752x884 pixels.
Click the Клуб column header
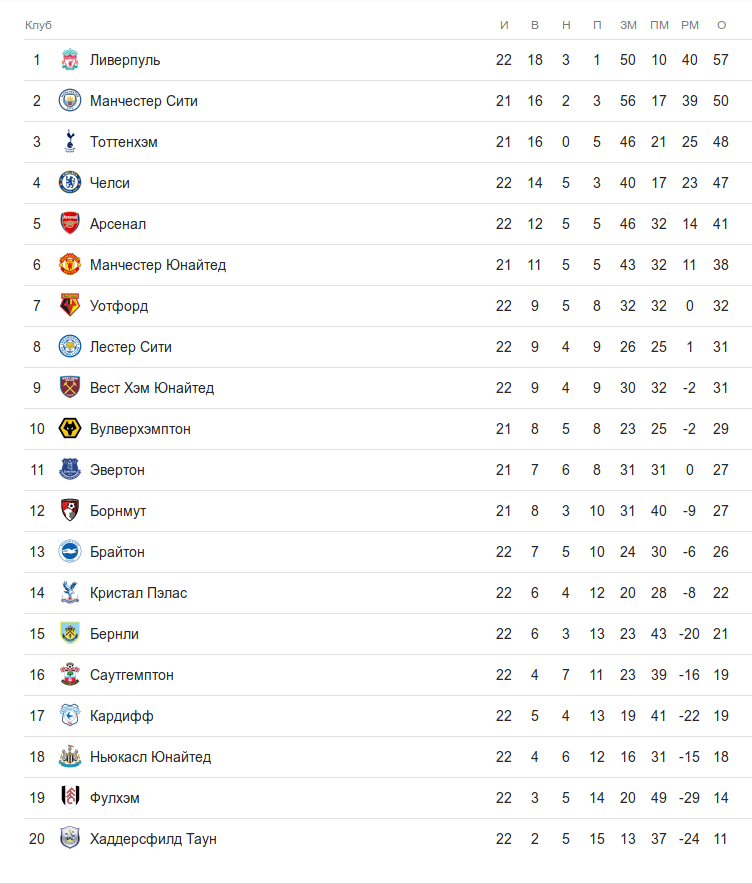click(x=38, y=25)
